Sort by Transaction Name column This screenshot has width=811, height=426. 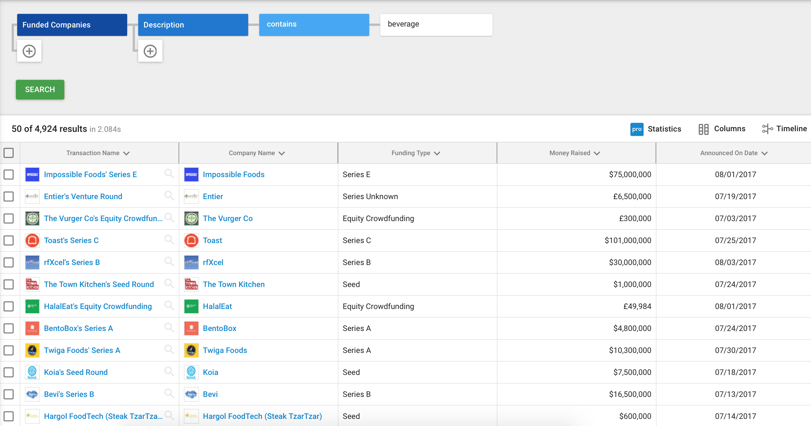click(98, 153)
